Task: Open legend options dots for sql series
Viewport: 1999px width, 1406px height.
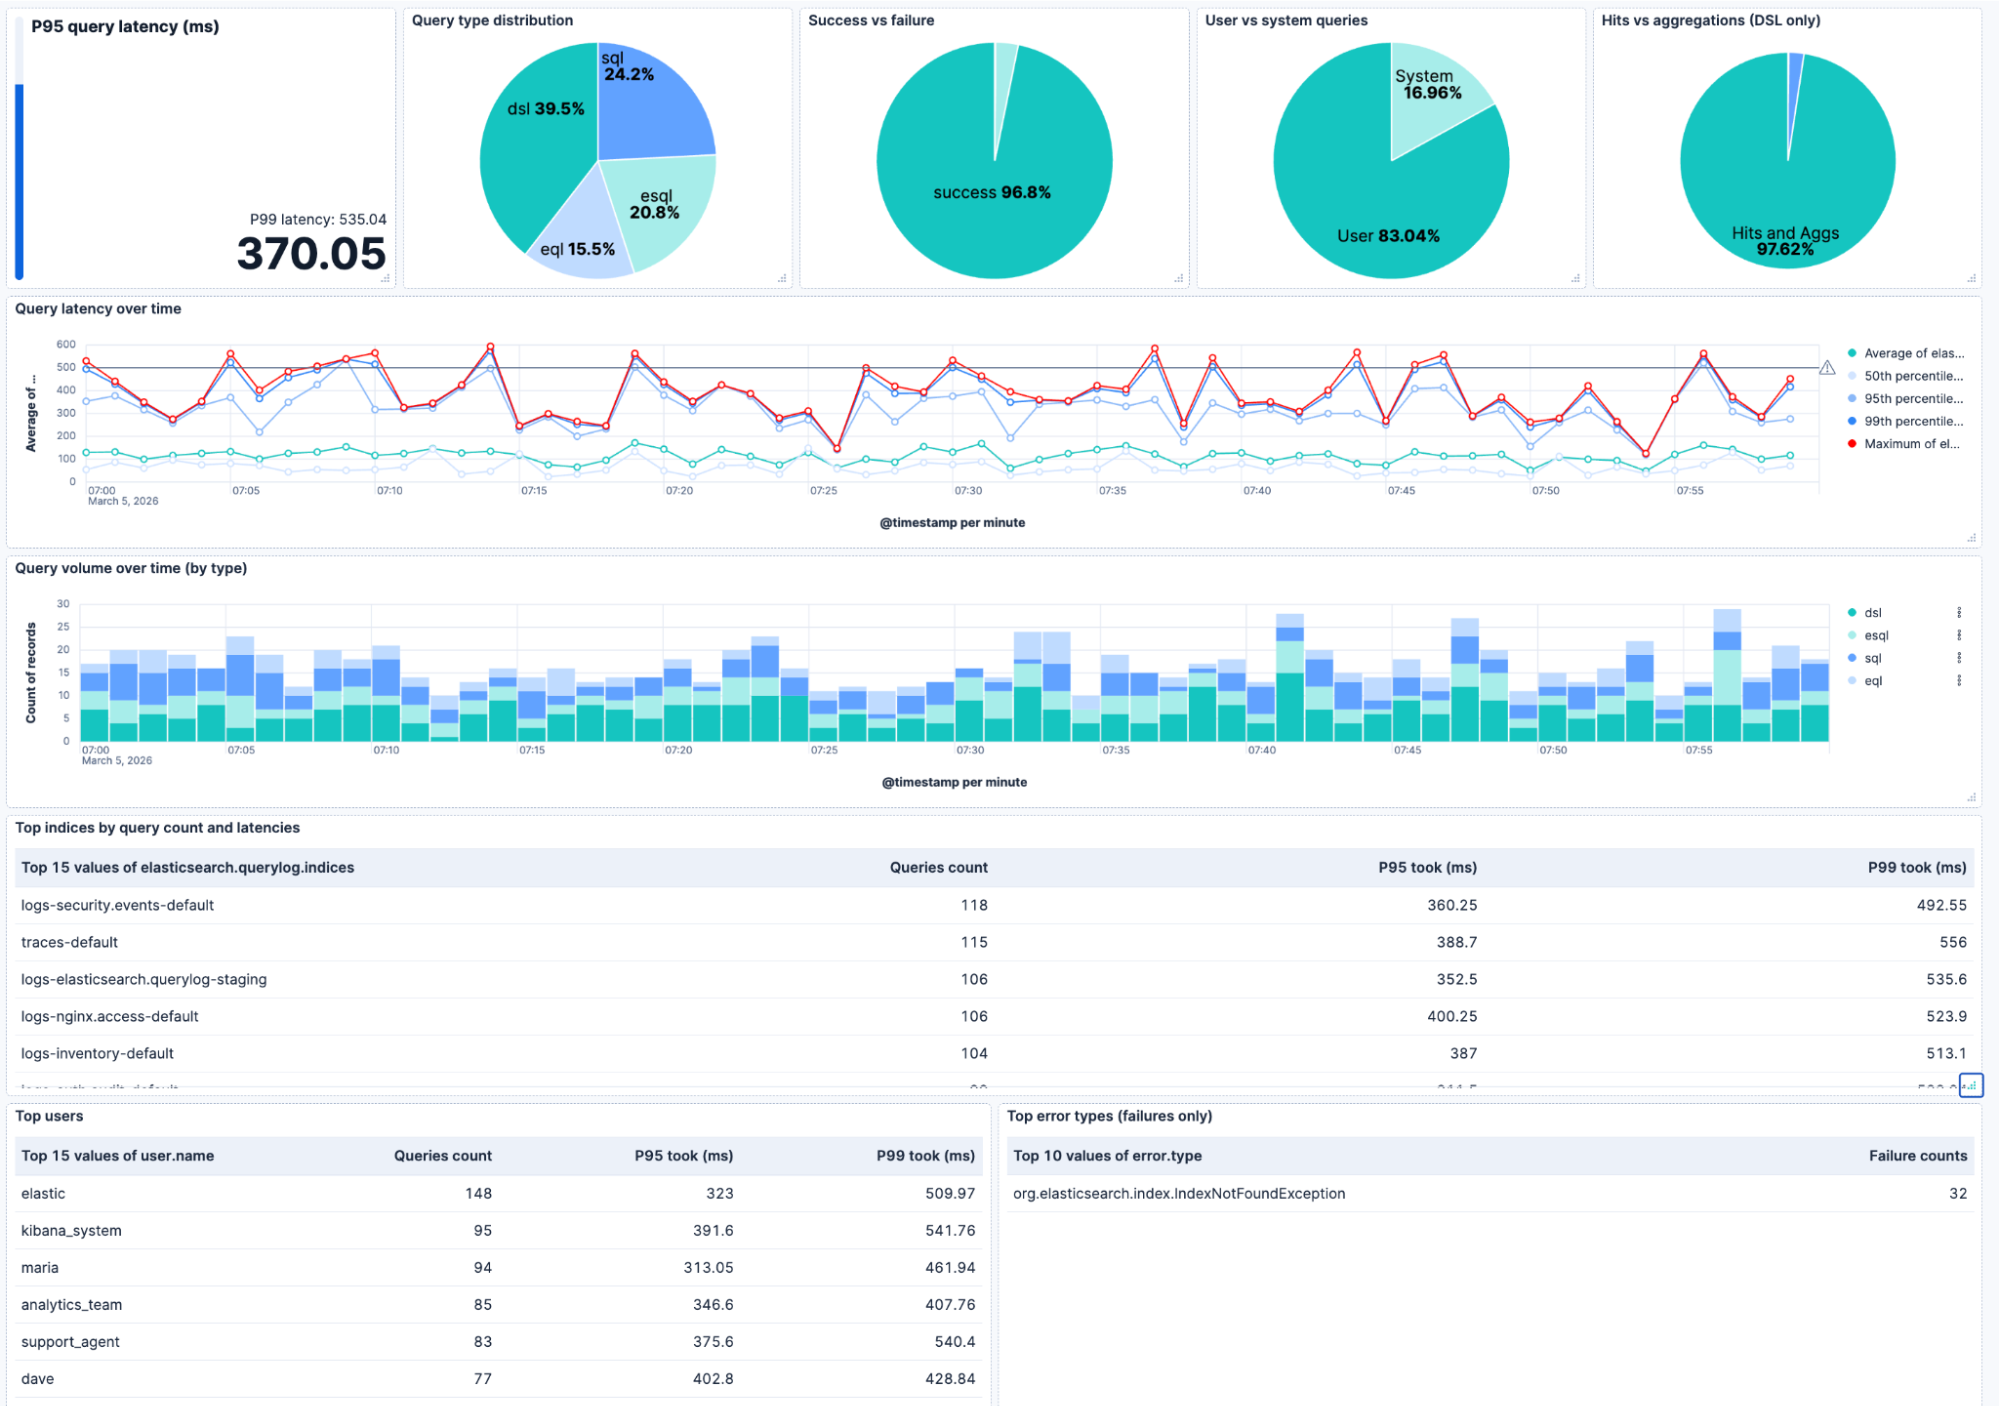Action: click(x=1958, y=658)
